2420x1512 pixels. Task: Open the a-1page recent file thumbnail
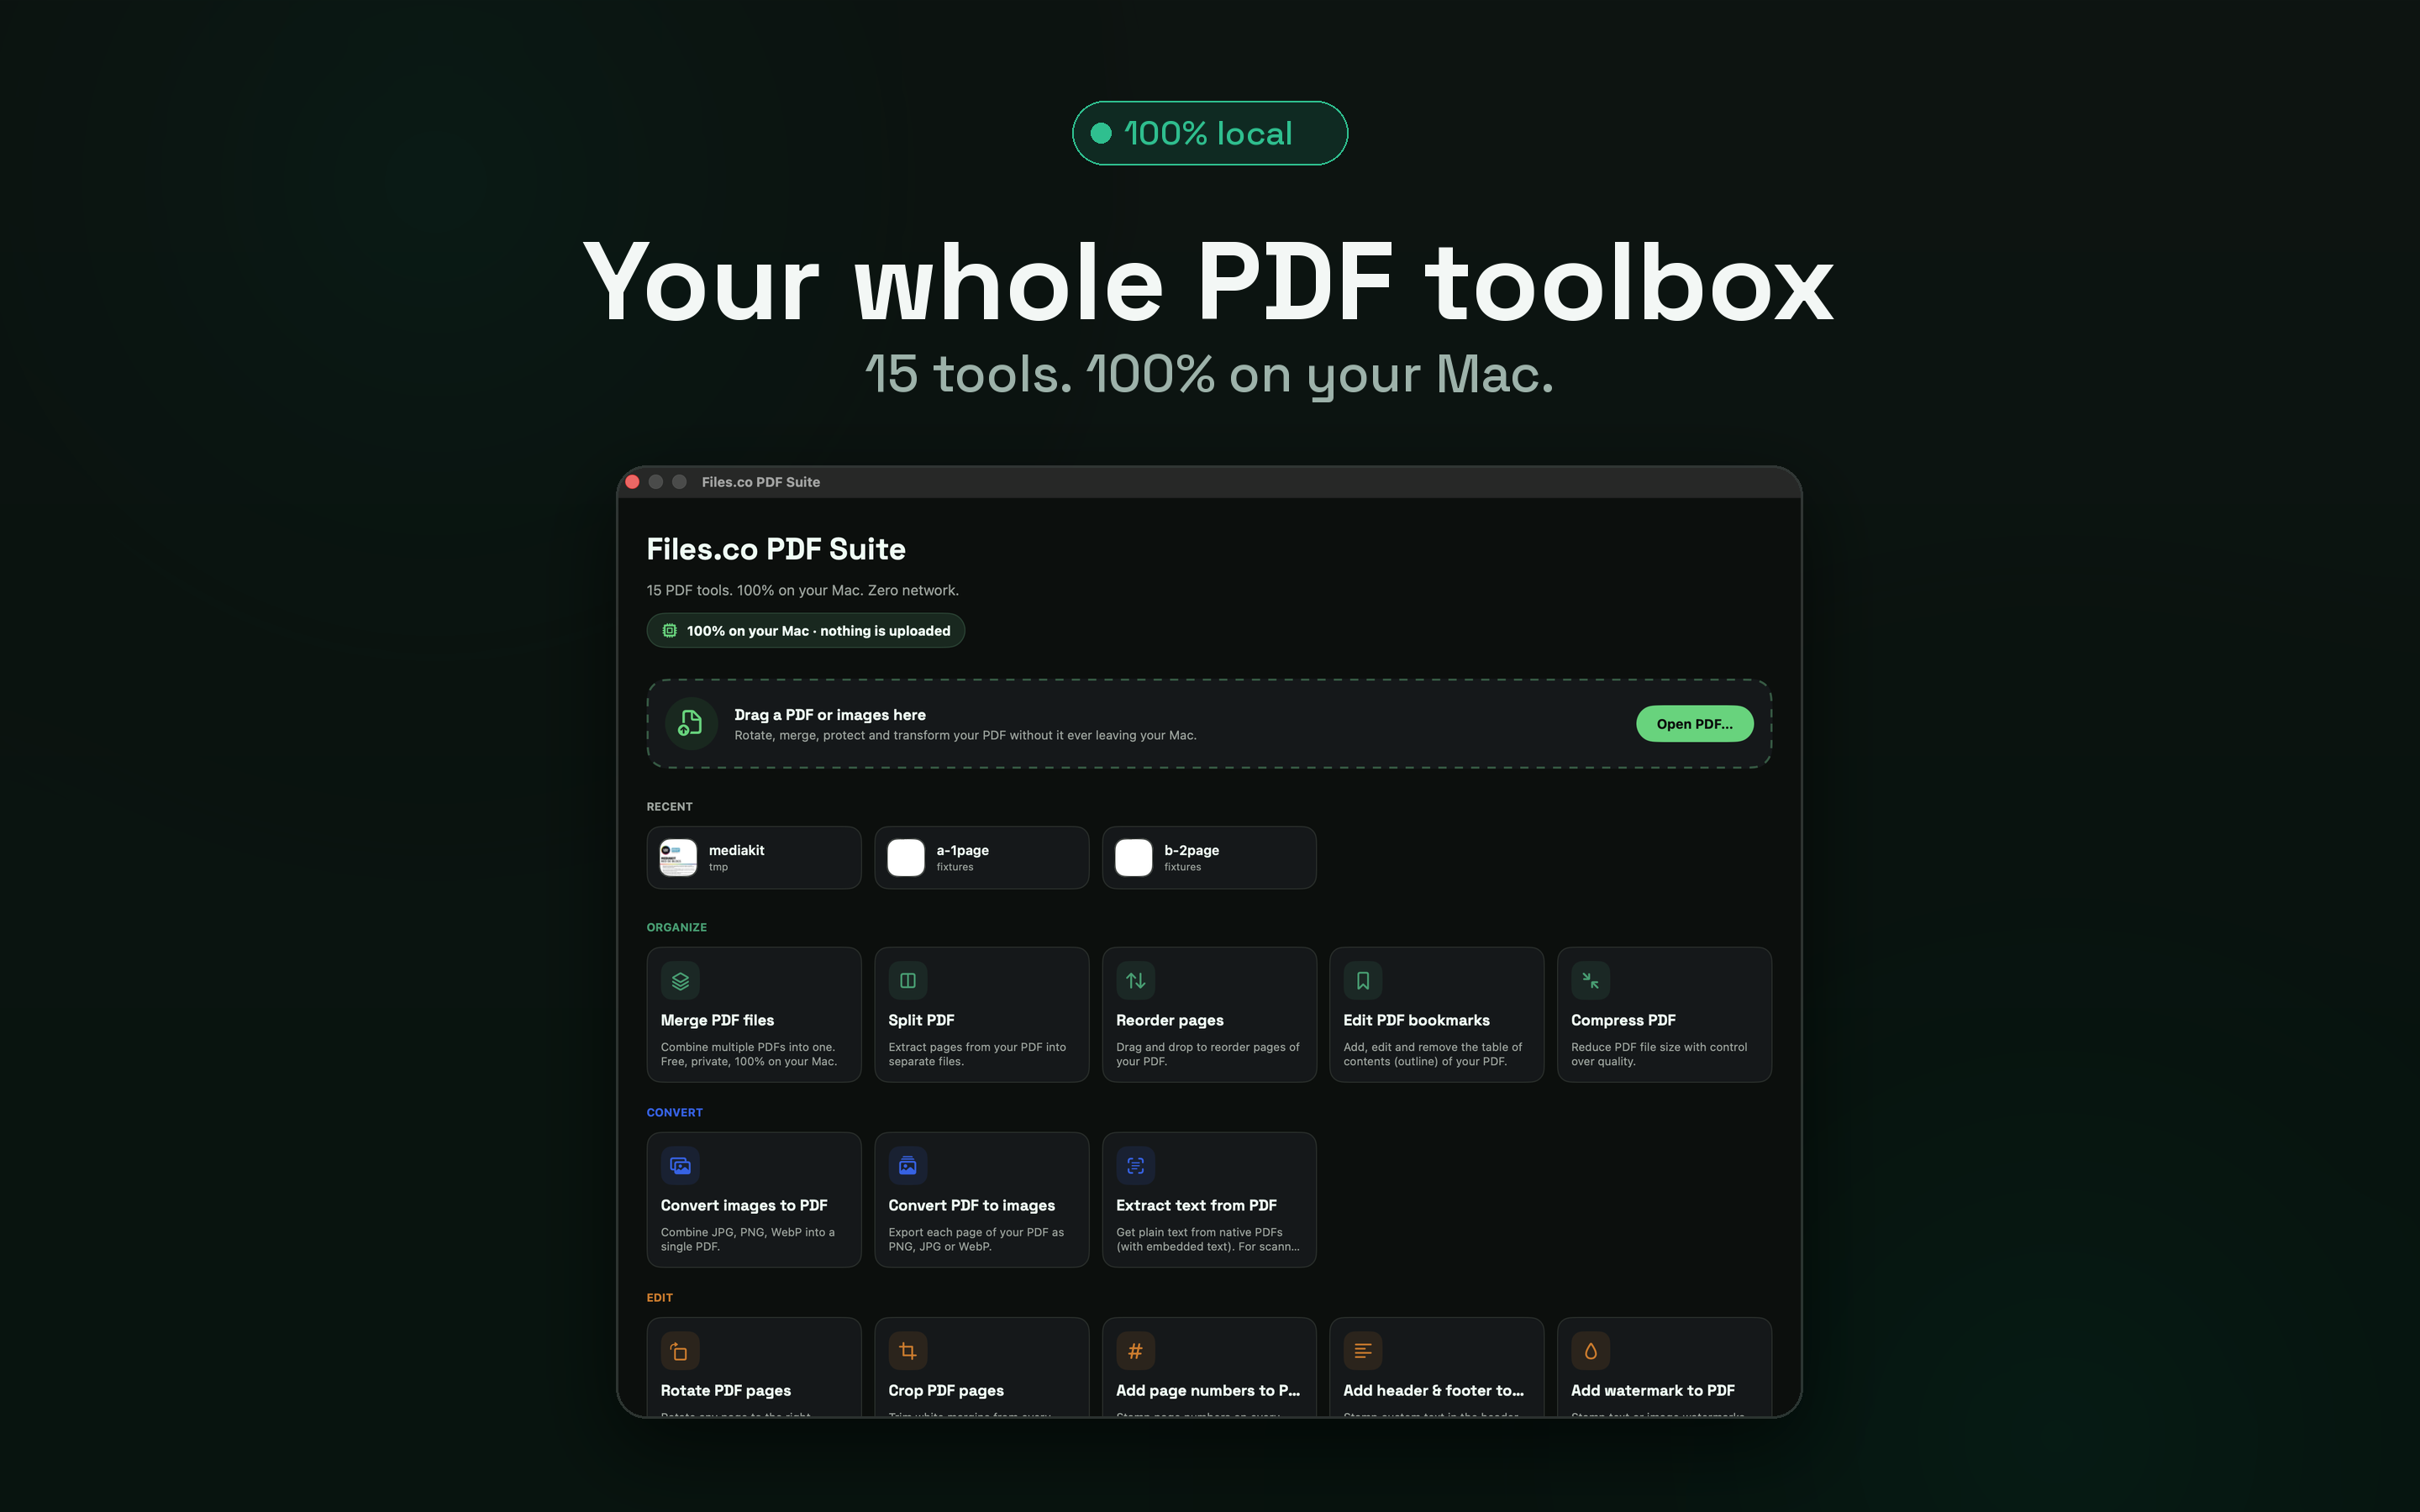click(x=906, y=858)
